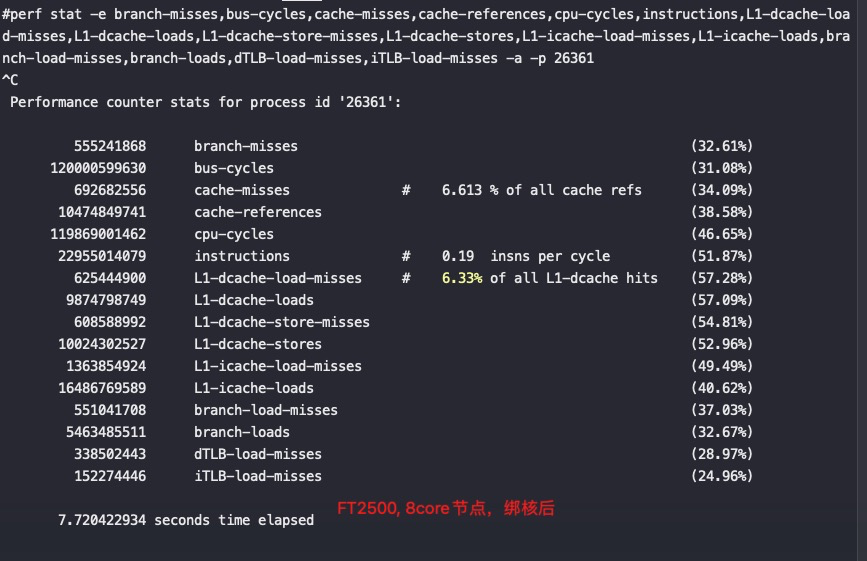Click the branch-misses counter name

pyautogui.click(x=246, y=146)
